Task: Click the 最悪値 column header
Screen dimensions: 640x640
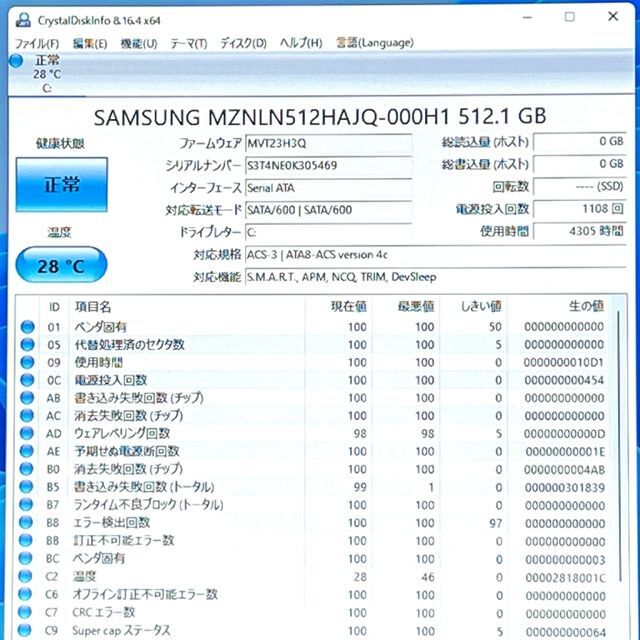Action: (416, 306)
